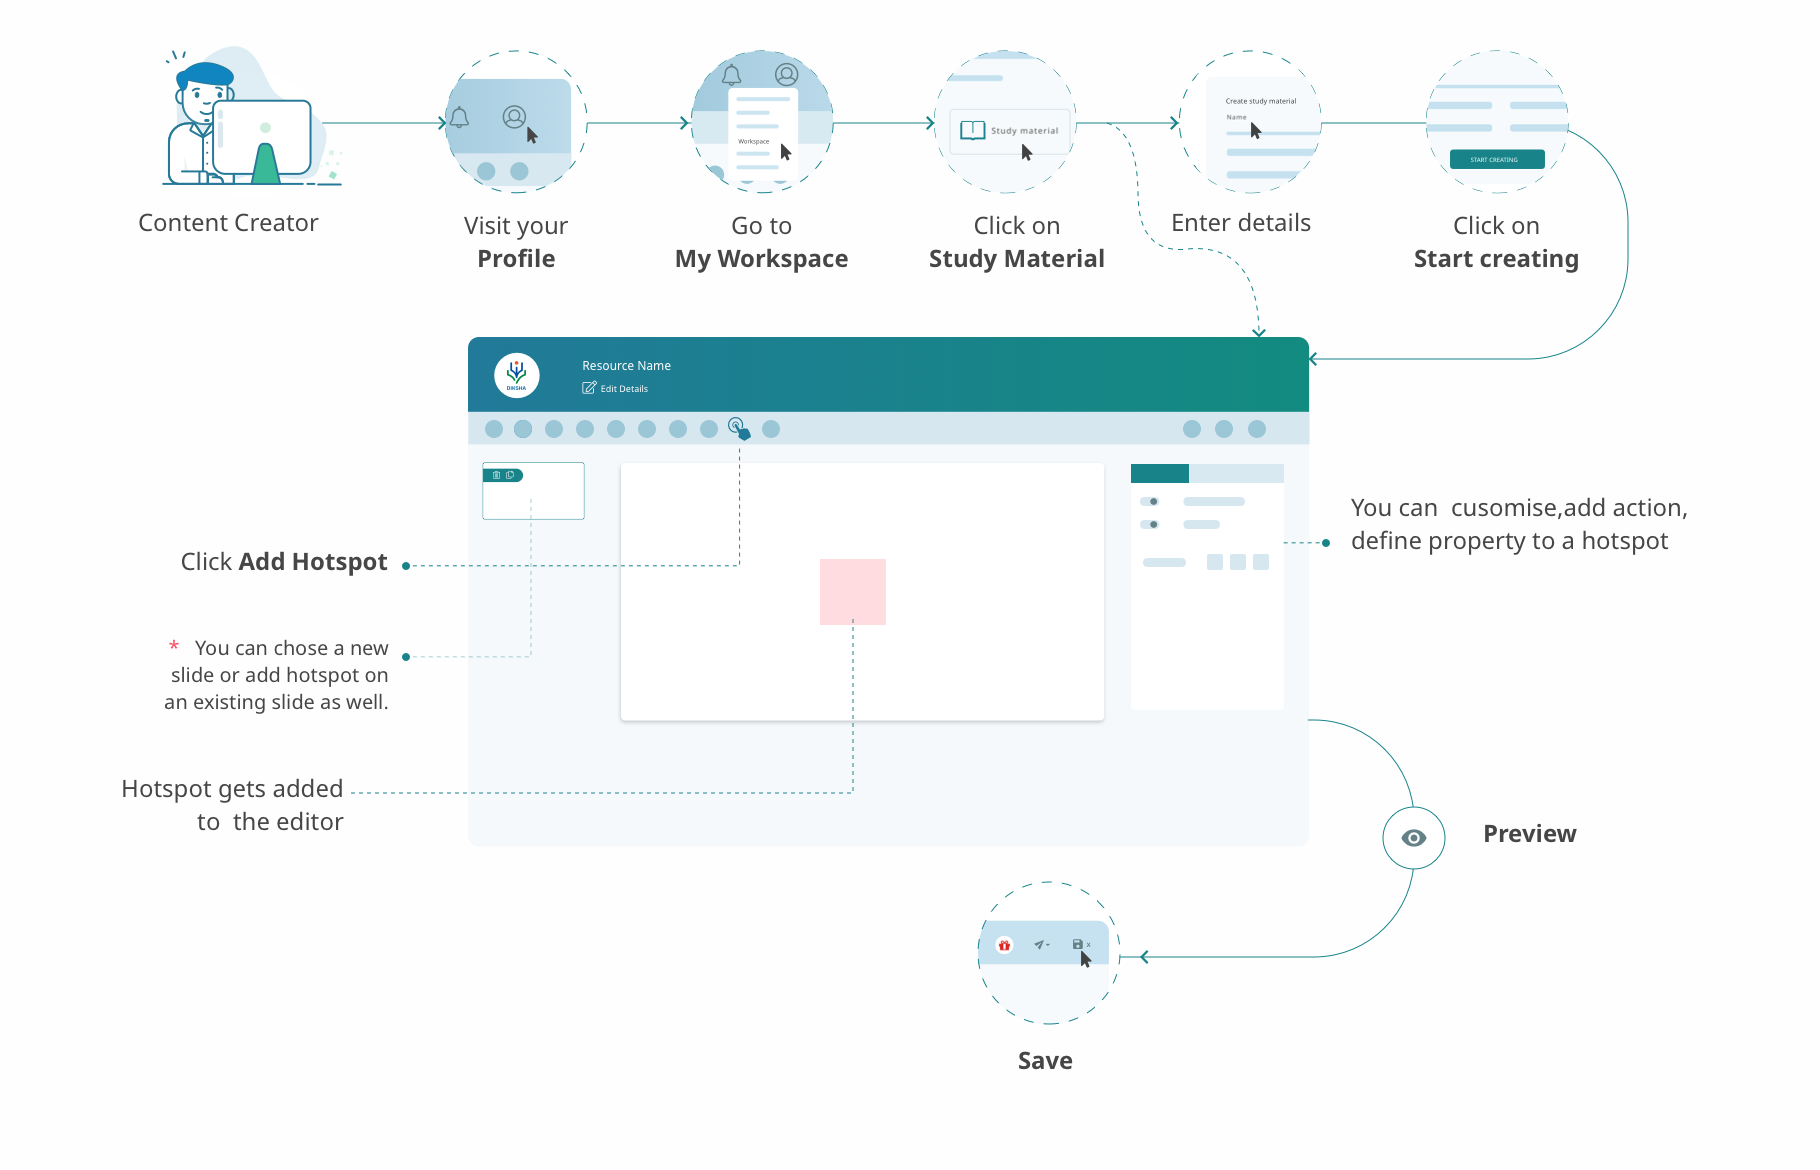Click the Add Hotspot tool in the toolbar

(x=737, y=427)
